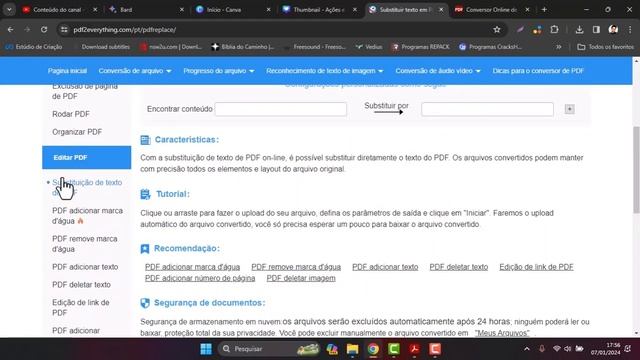Screen dimensions: 640x360
Task: Click the Substituir por input field
Action: point(487,109)
